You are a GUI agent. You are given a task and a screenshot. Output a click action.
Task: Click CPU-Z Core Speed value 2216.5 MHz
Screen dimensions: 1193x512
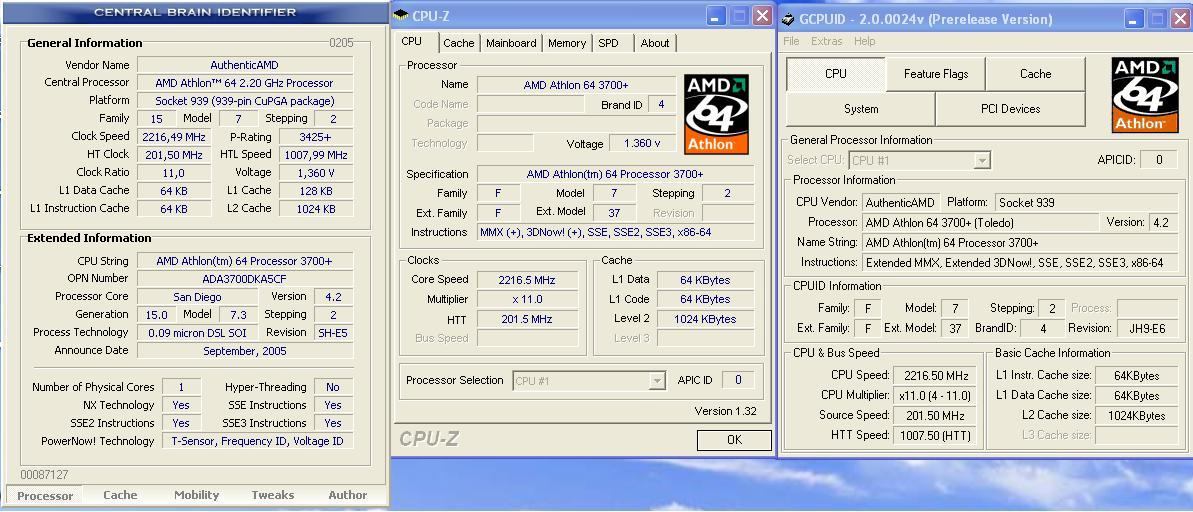(x=526, y=279)
